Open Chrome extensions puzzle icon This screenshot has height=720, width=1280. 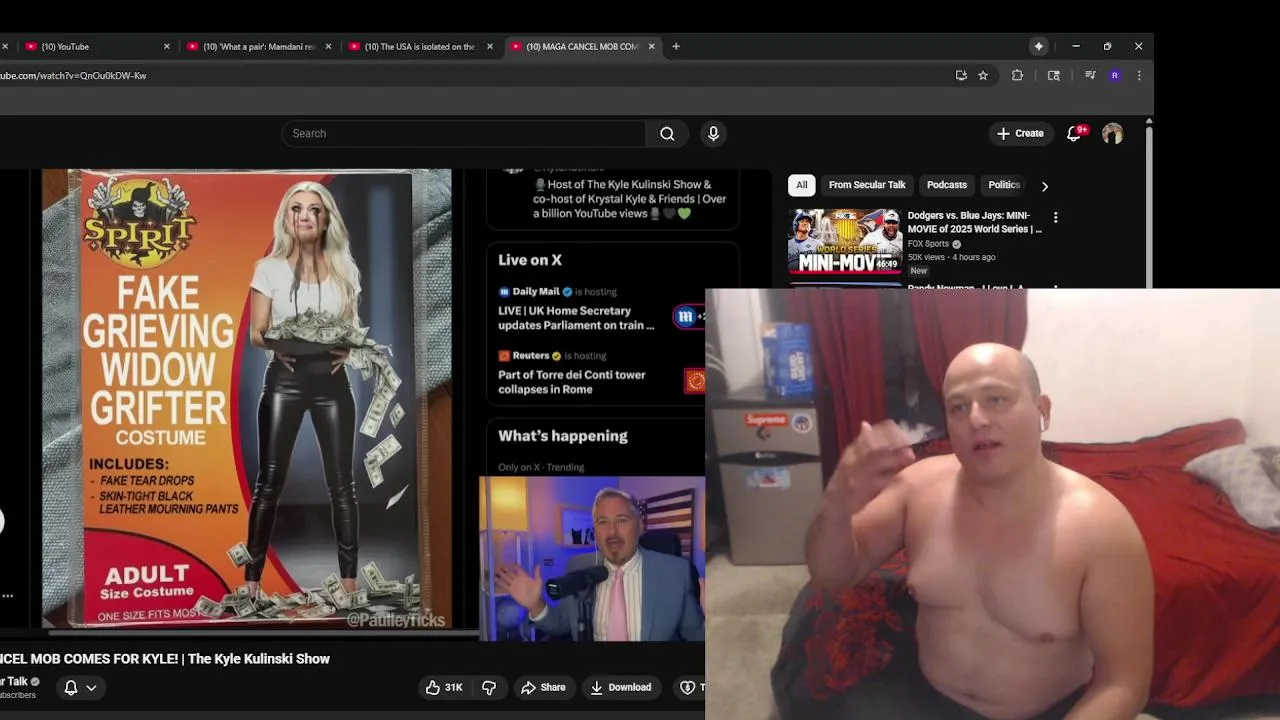point(1017,75)
